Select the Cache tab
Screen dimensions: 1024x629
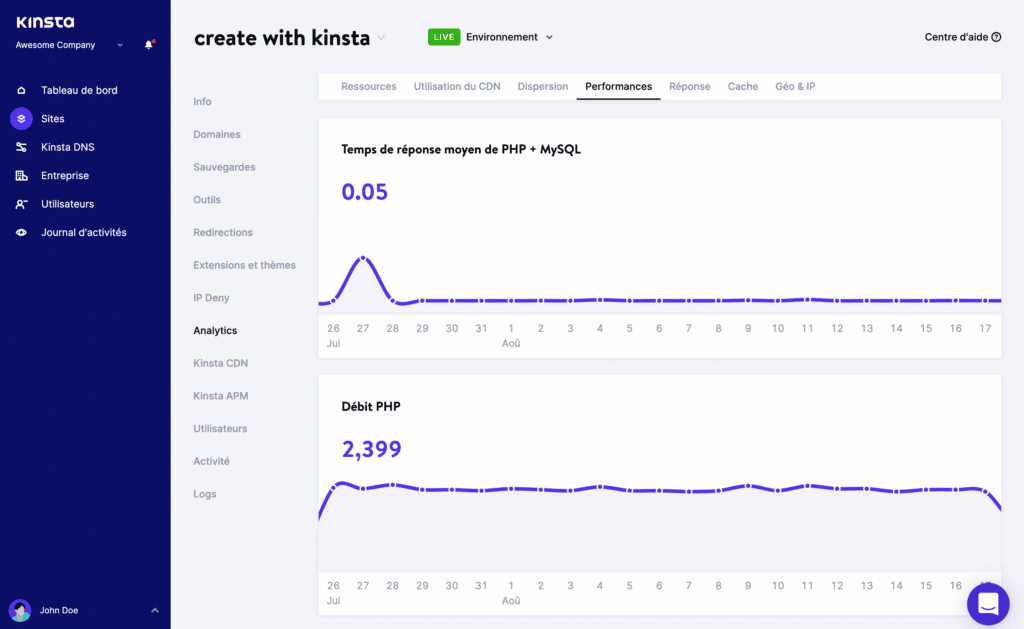coord(742,87)
